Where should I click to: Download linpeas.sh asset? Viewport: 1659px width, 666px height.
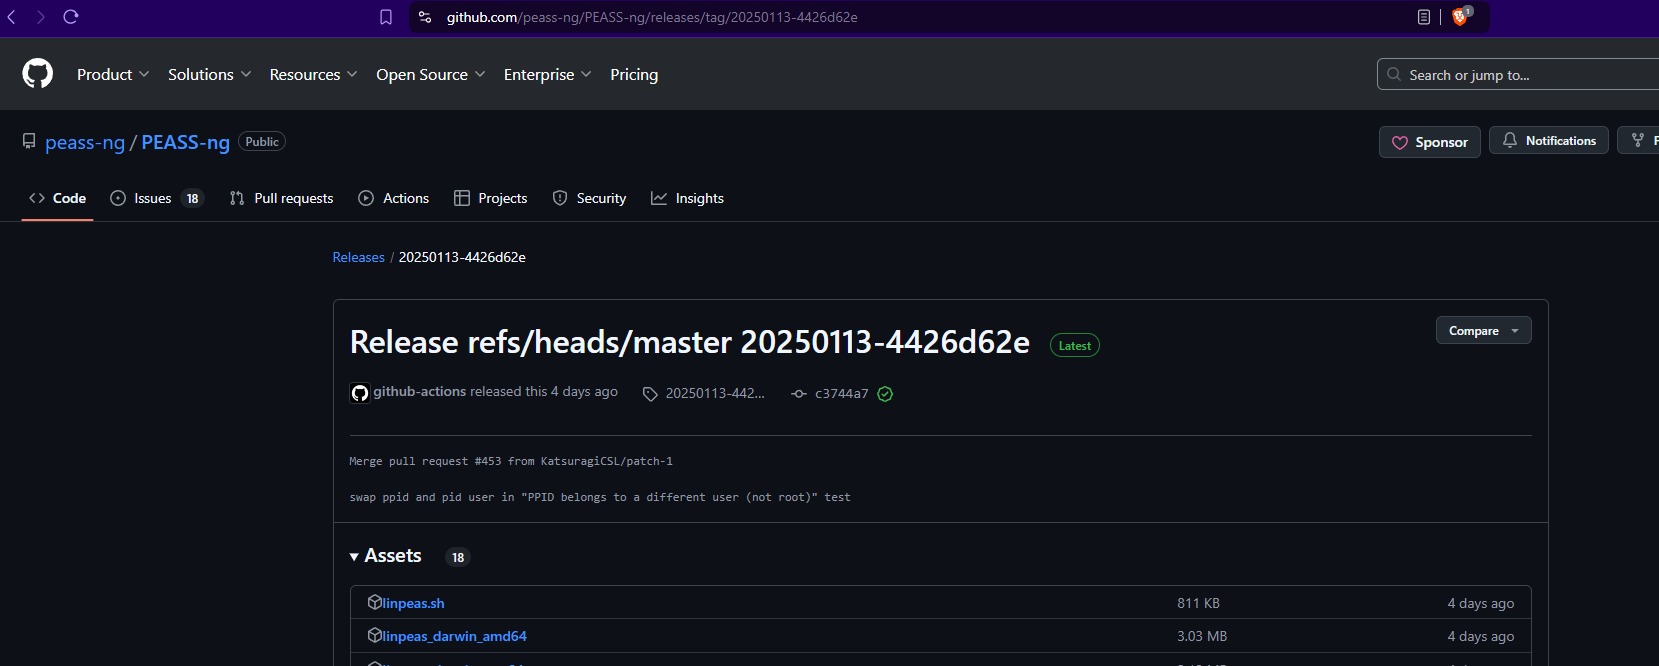413,603
